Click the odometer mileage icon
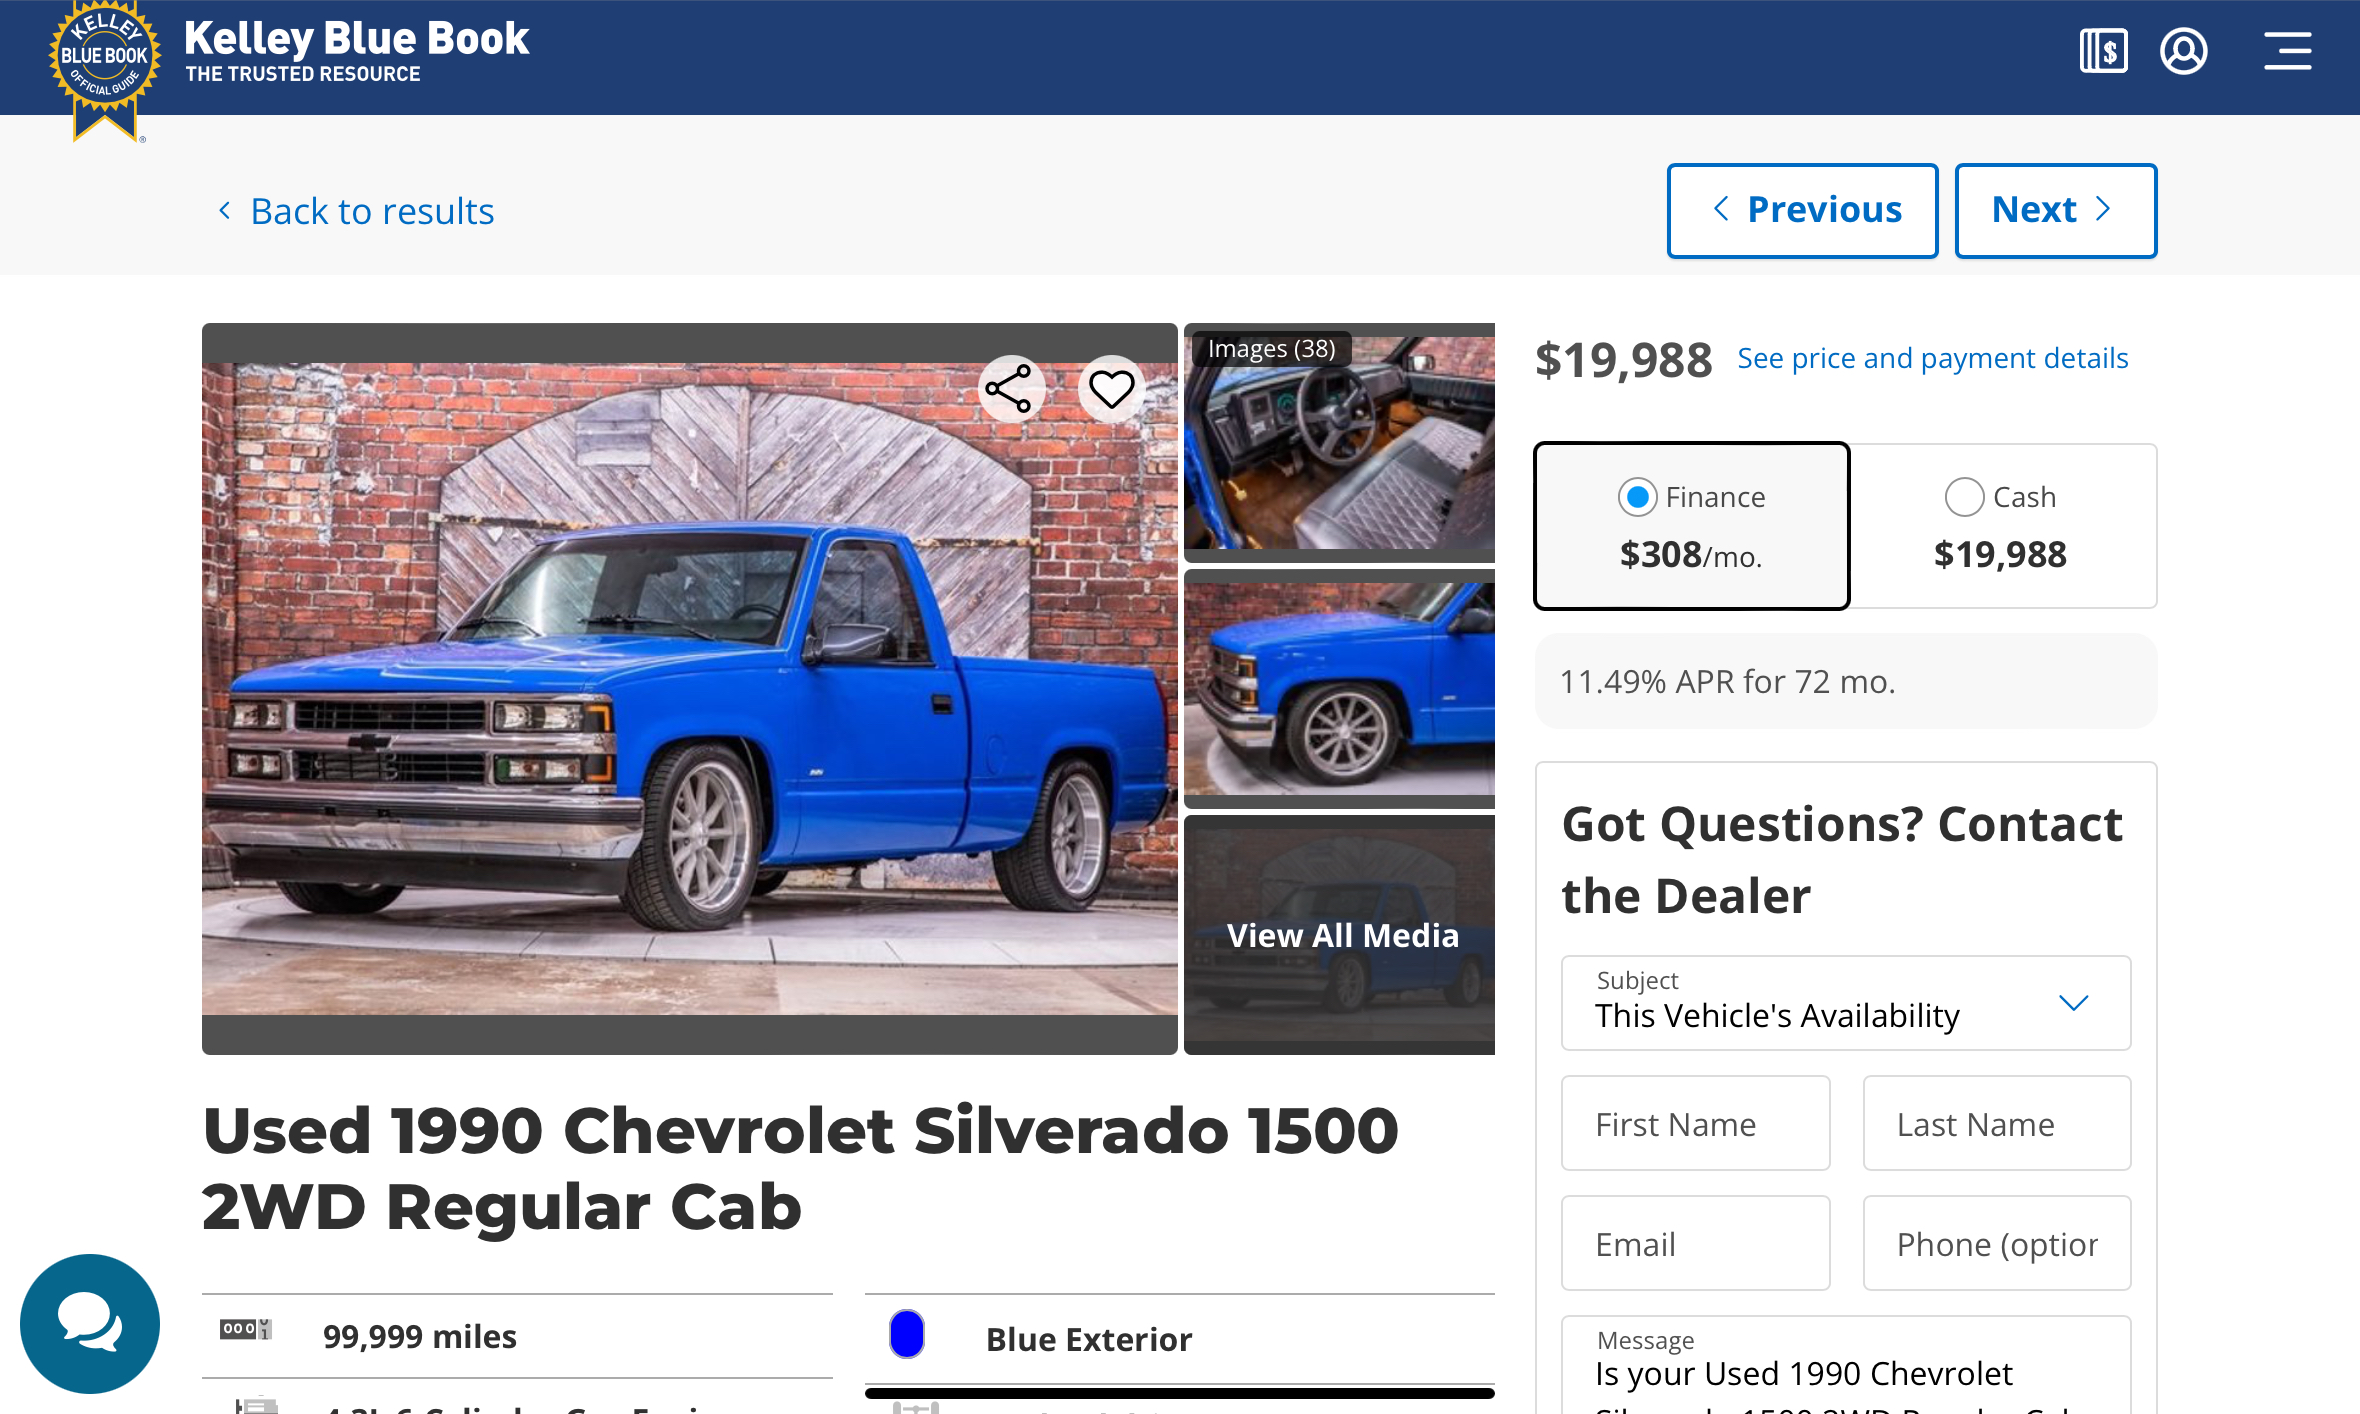The image size is (2360, 1414). tap(245, 1329)
